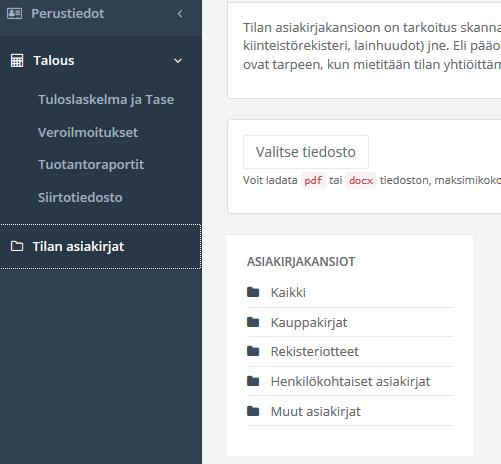Go to Veroilmoitukset in the sidebar
This screenshot has width=501, height=464.
tap(88, 132)
